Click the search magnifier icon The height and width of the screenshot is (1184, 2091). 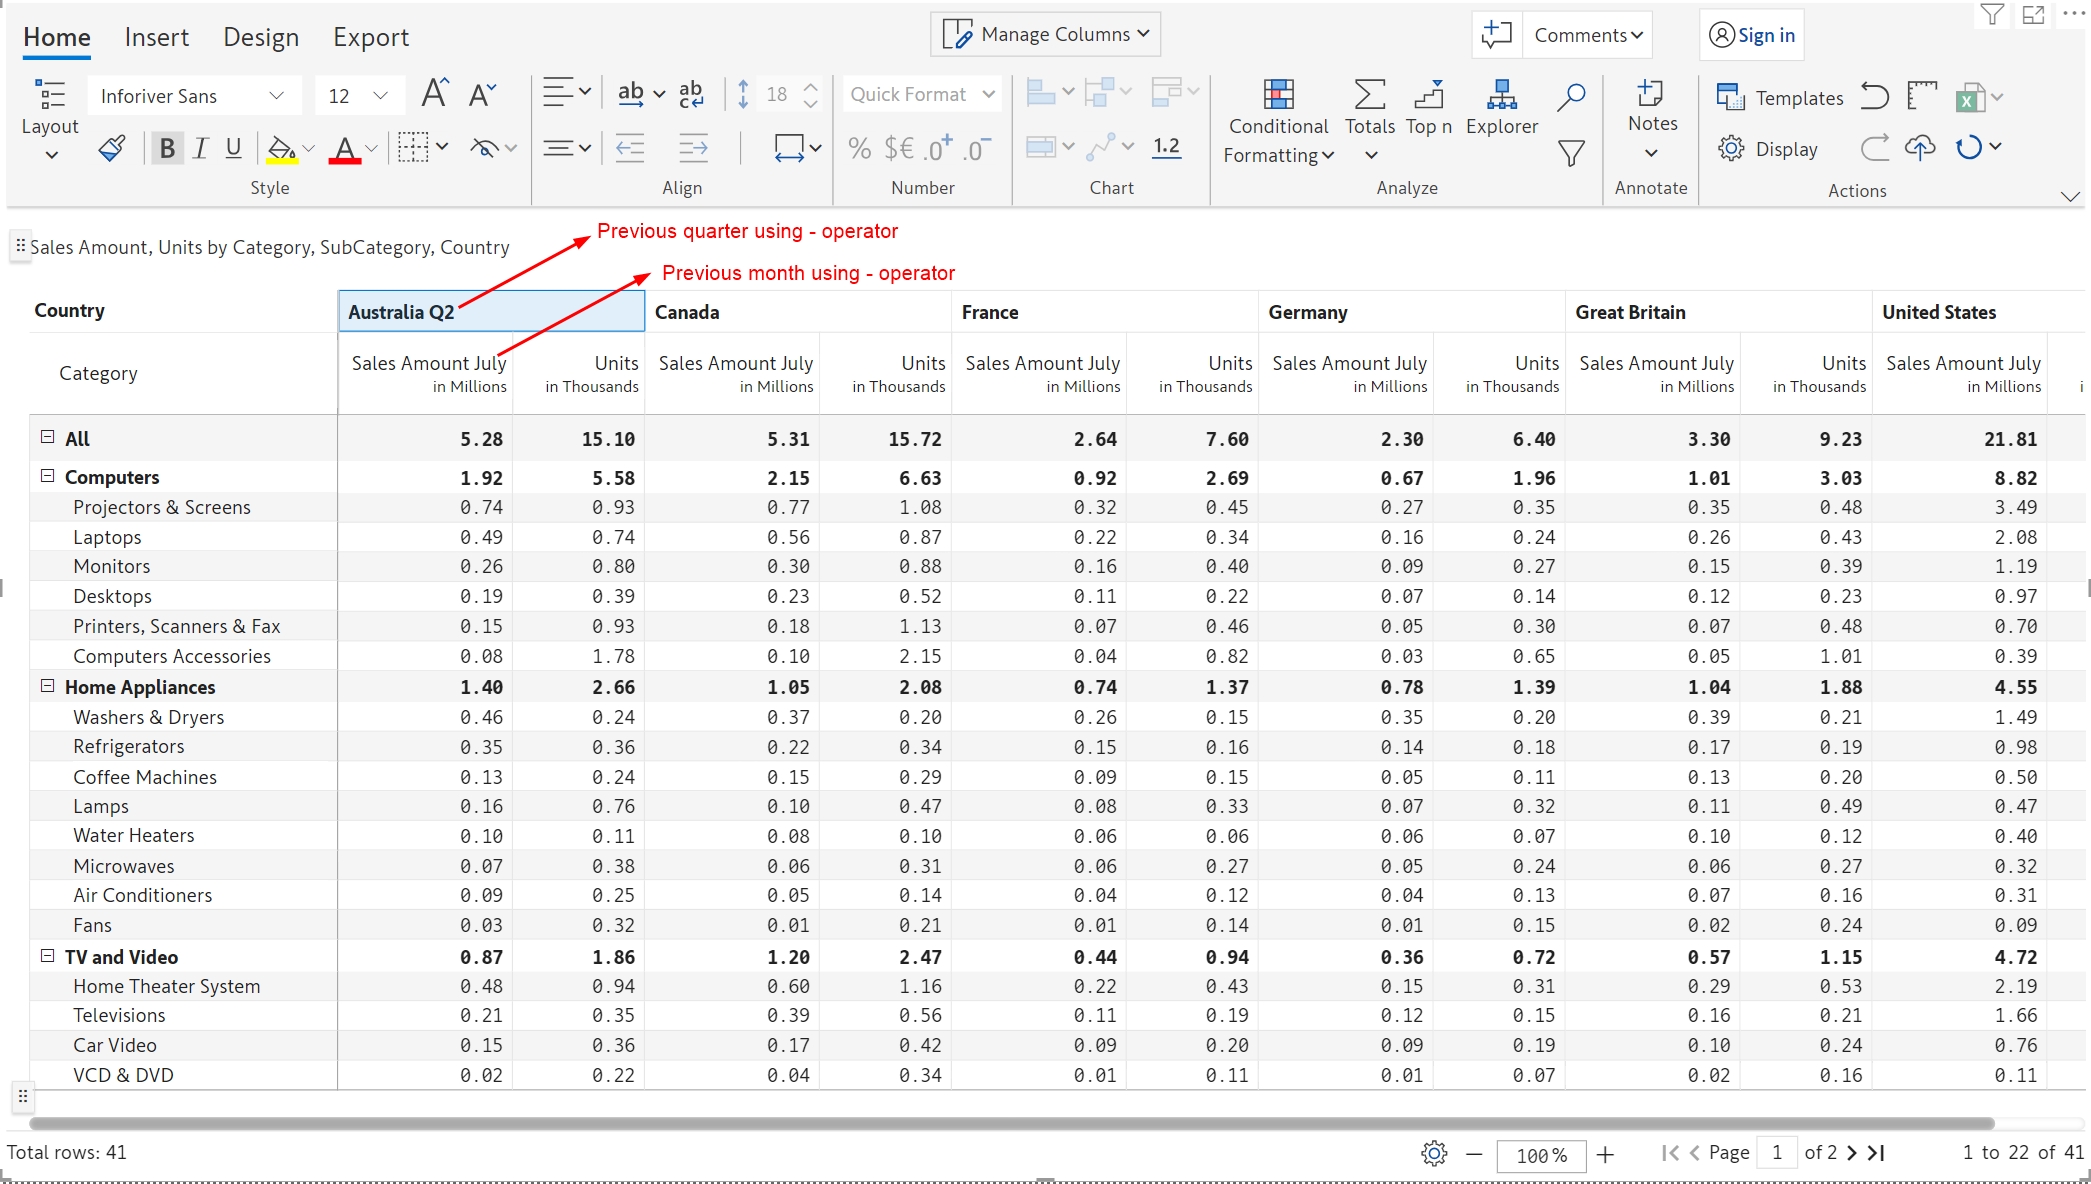[1571, 96]
